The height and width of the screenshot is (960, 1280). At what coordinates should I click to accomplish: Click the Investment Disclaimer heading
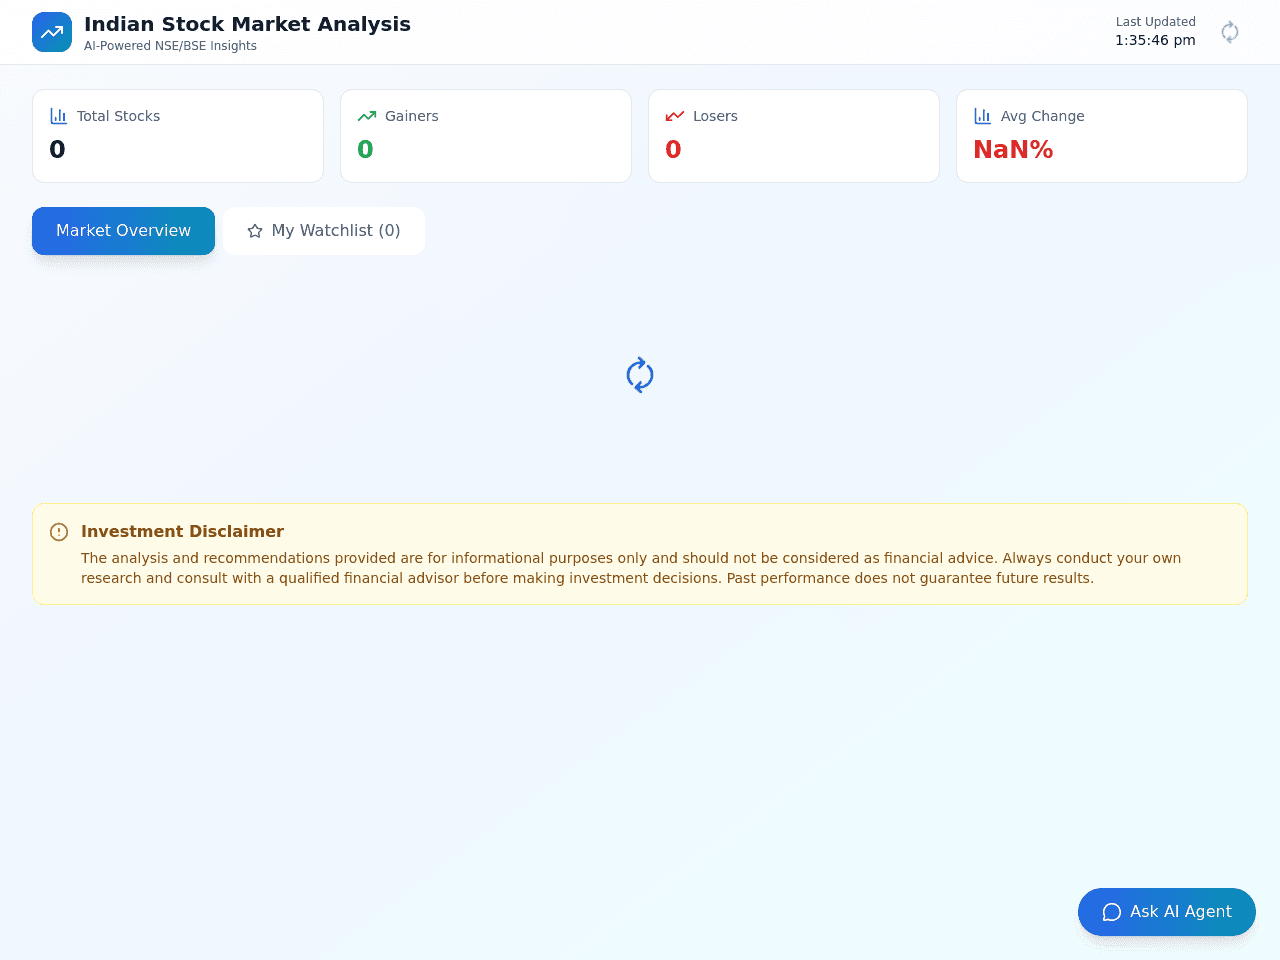coord(182,532)
